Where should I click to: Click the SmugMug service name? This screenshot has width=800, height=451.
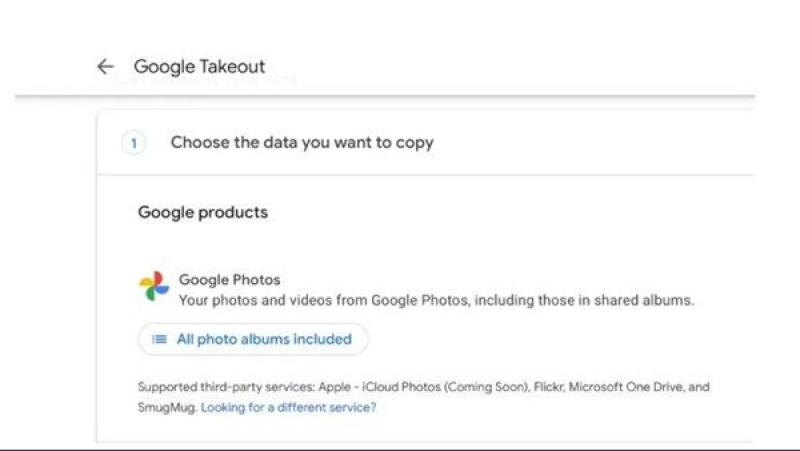click(166, 408)
